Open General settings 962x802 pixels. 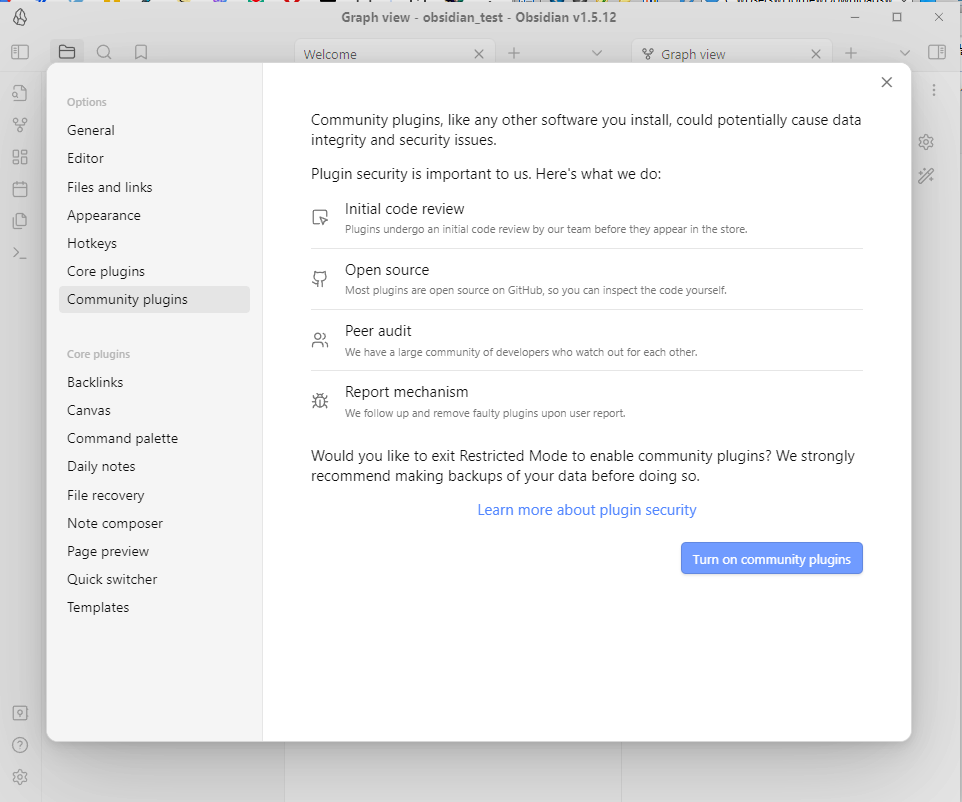155,130
